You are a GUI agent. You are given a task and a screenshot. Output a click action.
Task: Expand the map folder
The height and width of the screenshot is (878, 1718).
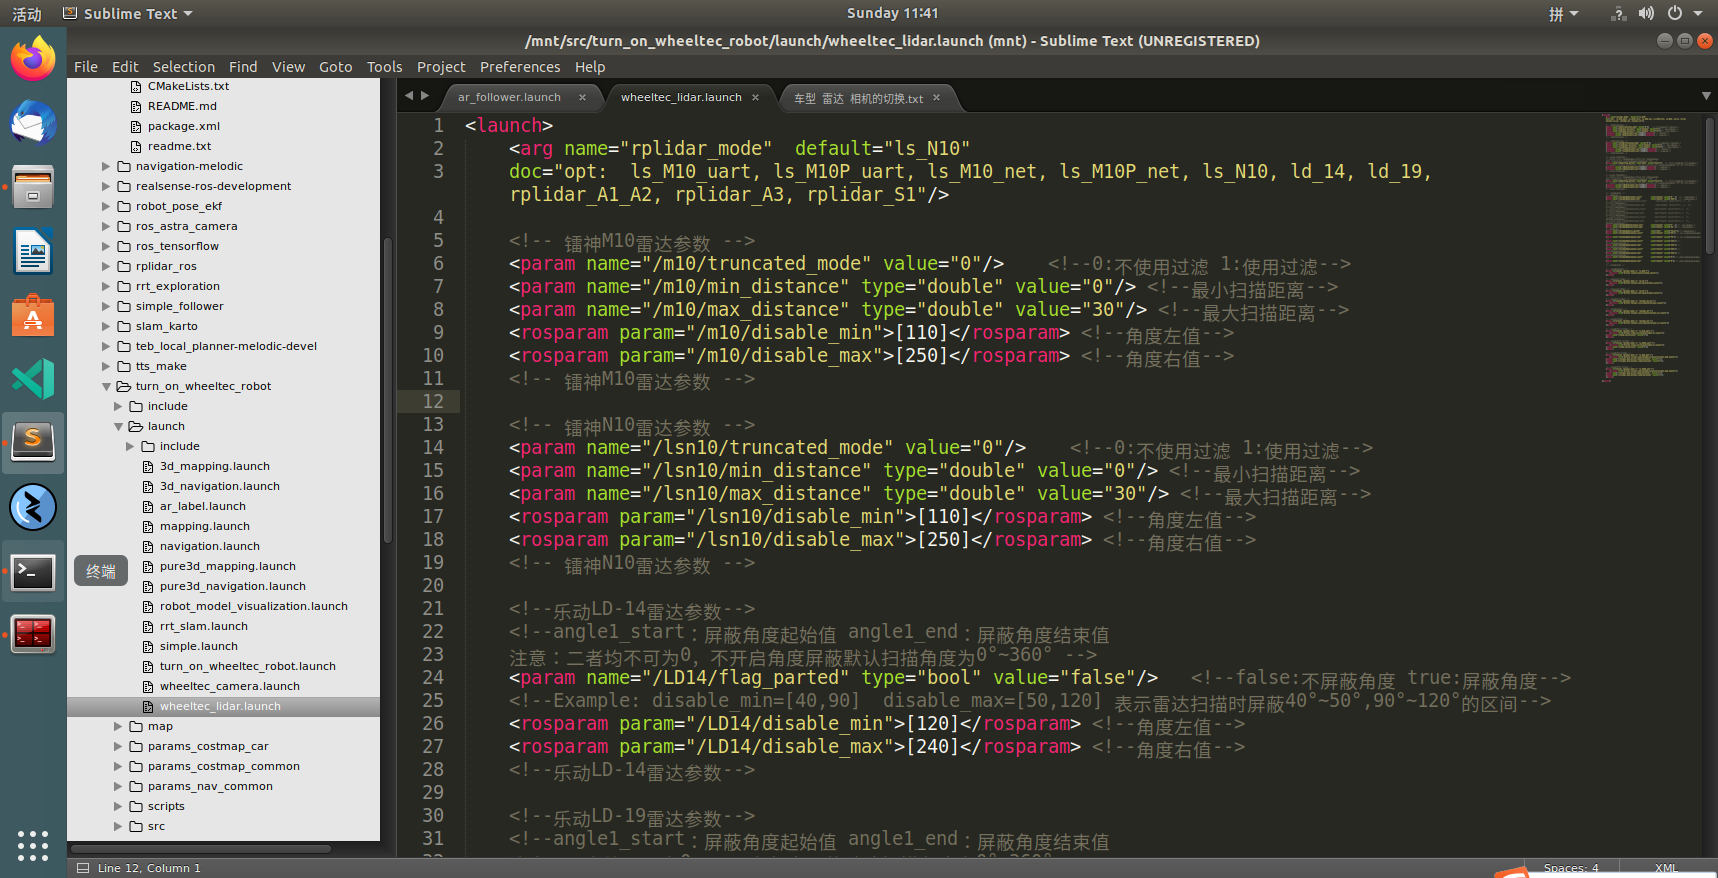[118, 726]
